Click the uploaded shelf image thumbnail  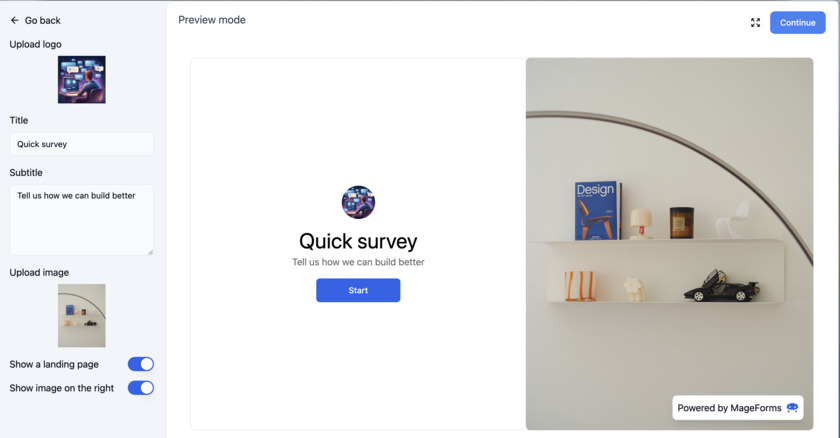coord(81,315)
